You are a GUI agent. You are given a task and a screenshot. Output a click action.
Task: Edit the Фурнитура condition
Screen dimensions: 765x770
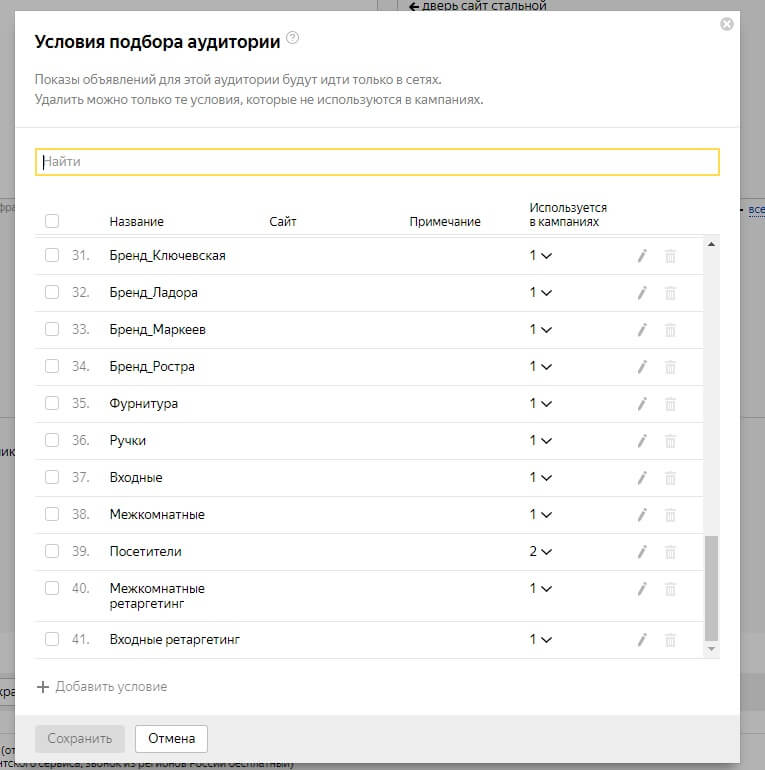tap(642, 404)
